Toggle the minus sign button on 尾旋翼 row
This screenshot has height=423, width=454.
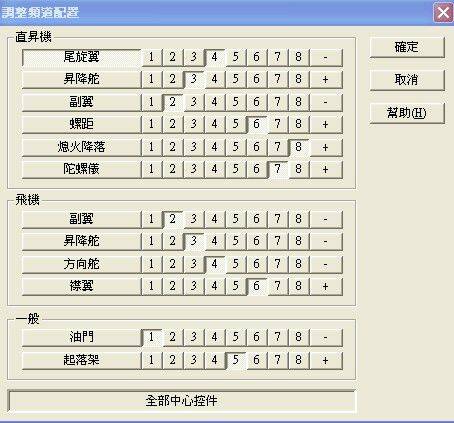tap(326, 57)
